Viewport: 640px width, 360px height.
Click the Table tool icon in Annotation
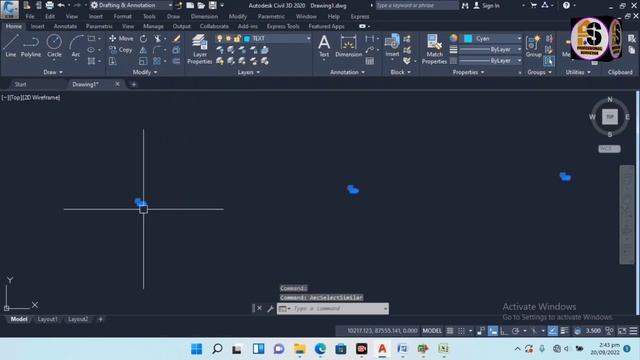(370, 61)
